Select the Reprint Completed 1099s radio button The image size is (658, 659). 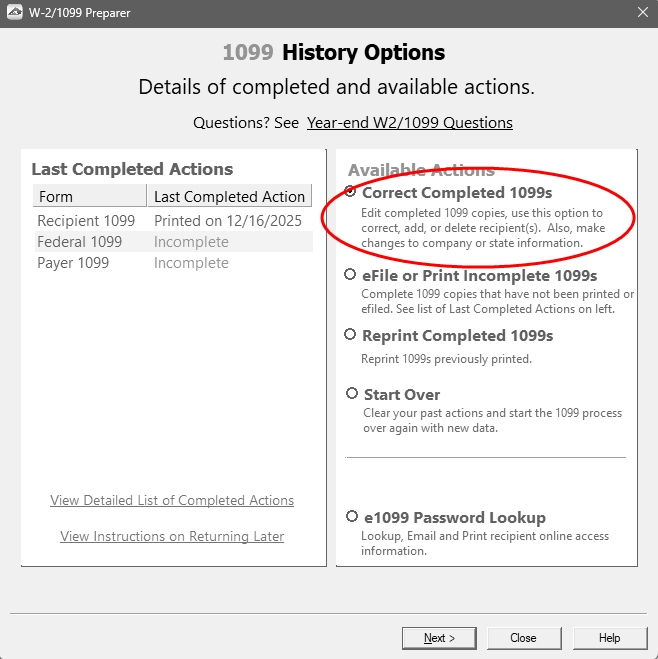350,335
